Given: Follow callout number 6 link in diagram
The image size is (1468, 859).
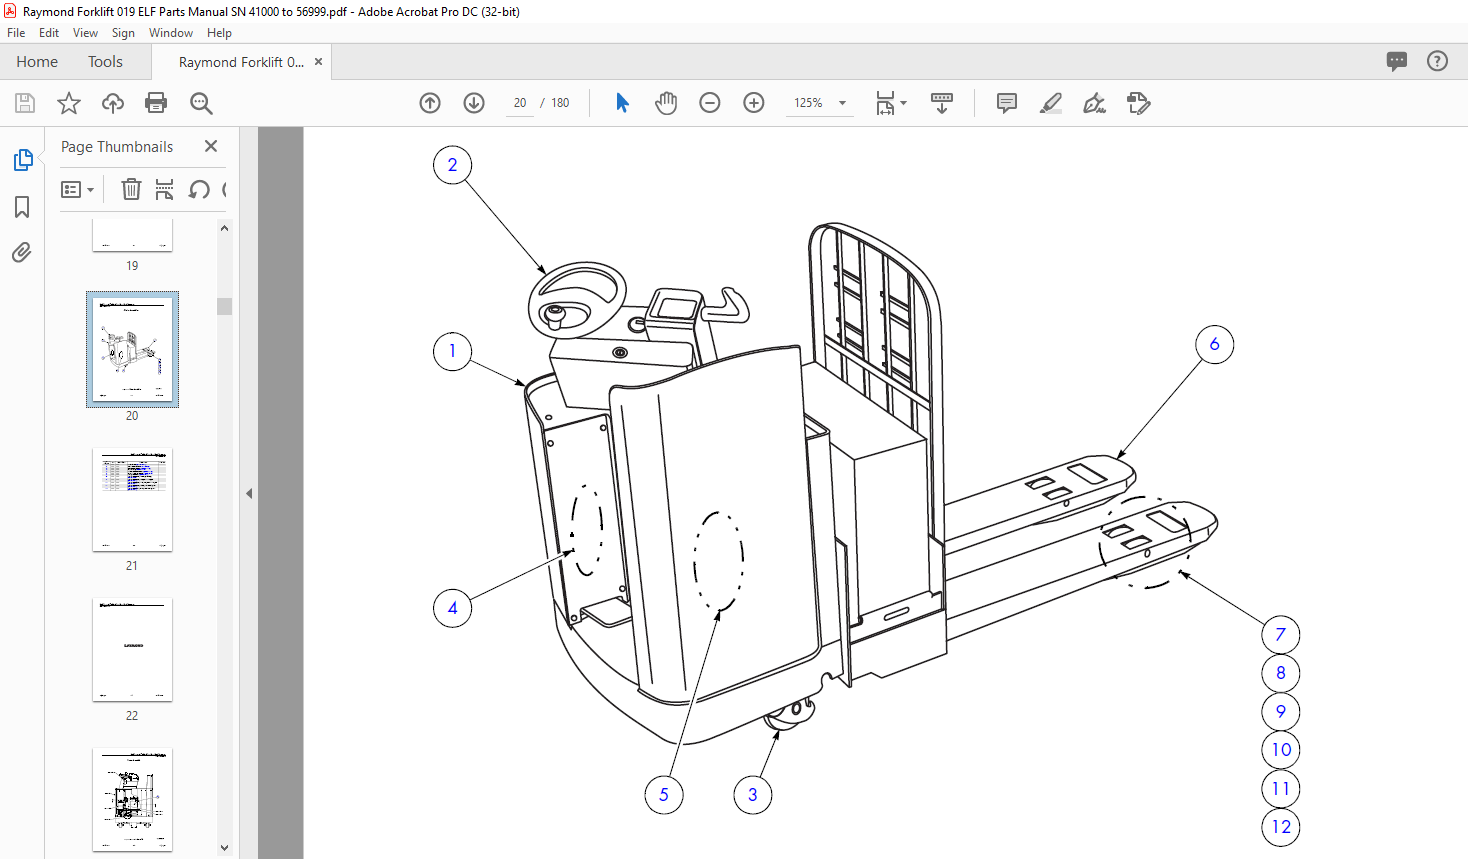Looking at the screenshot, I should 1215,345.
